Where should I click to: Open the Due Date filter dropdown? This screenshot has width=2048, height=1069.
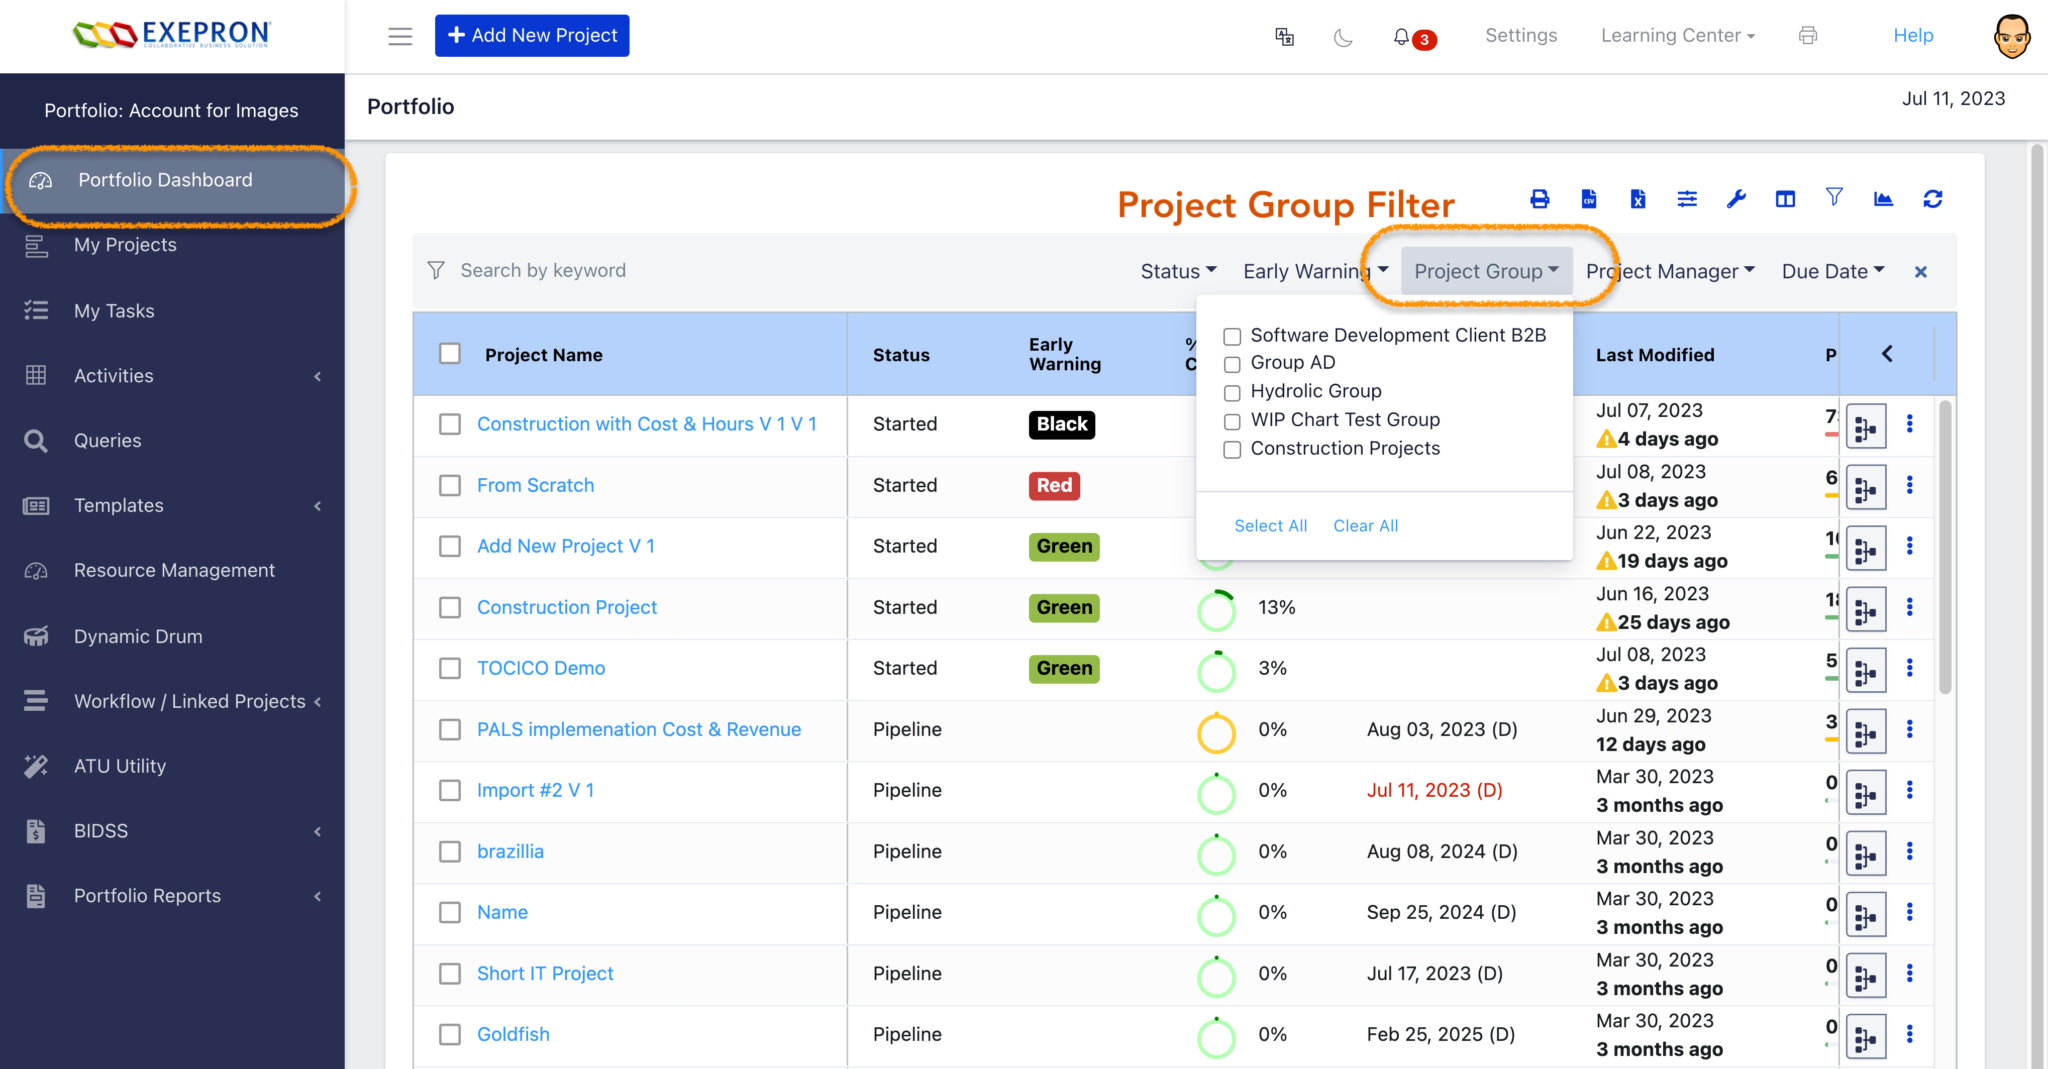click(1831, 270)
